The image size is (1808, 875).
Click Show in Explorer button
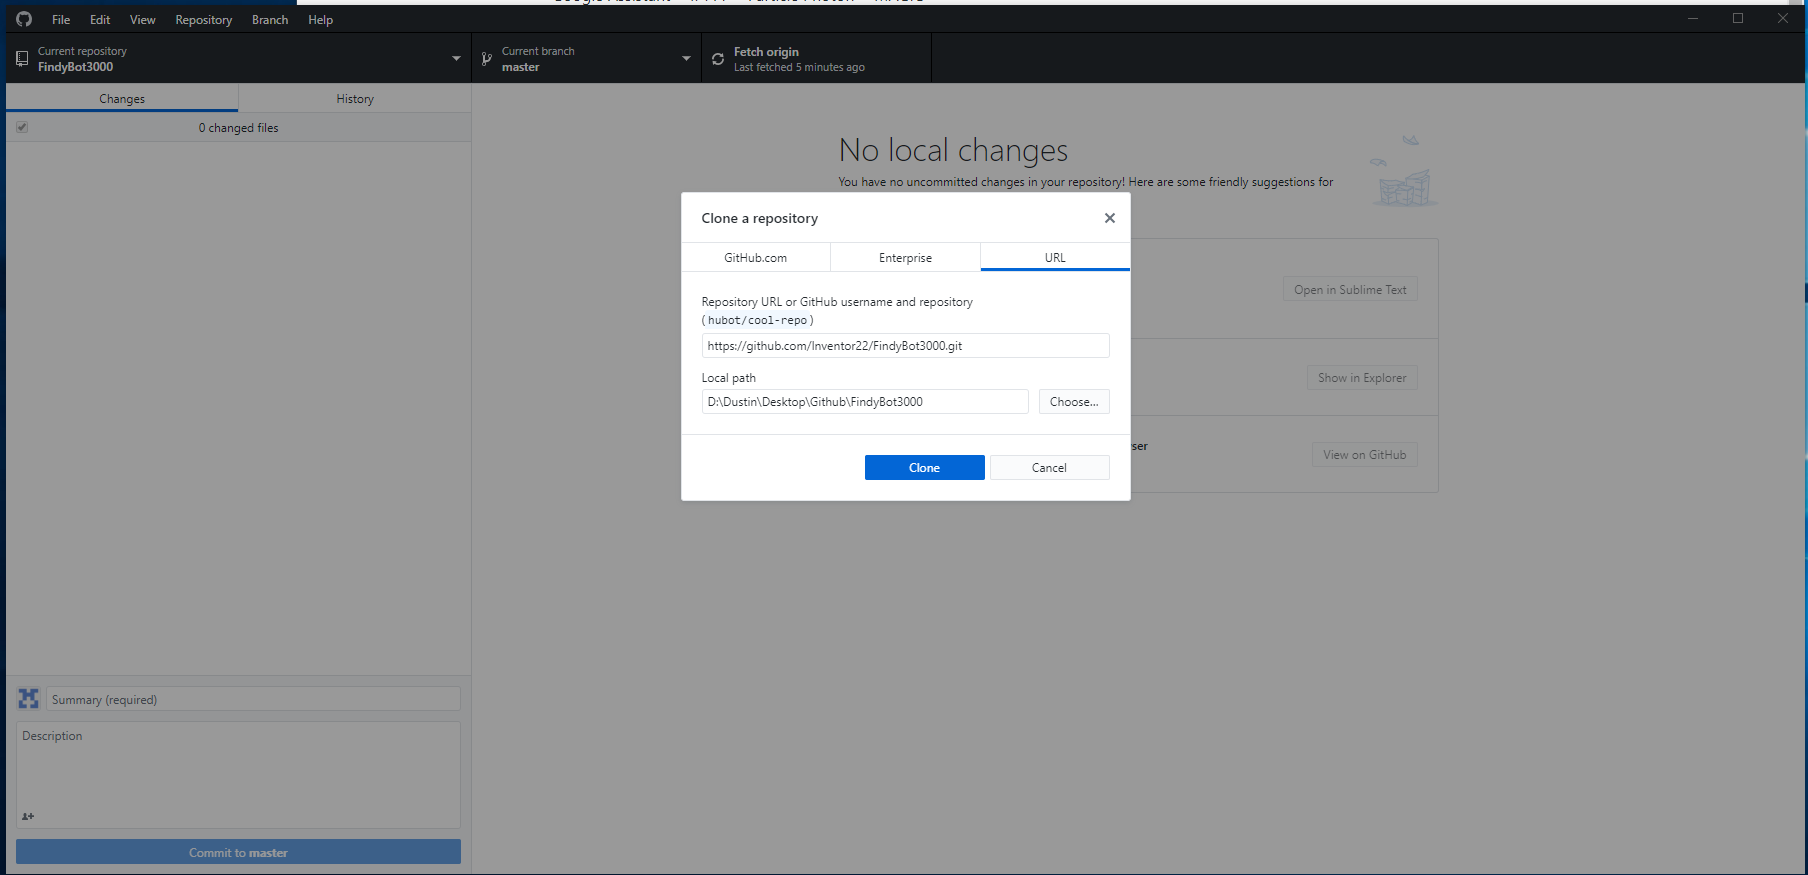click(1362, 377)
